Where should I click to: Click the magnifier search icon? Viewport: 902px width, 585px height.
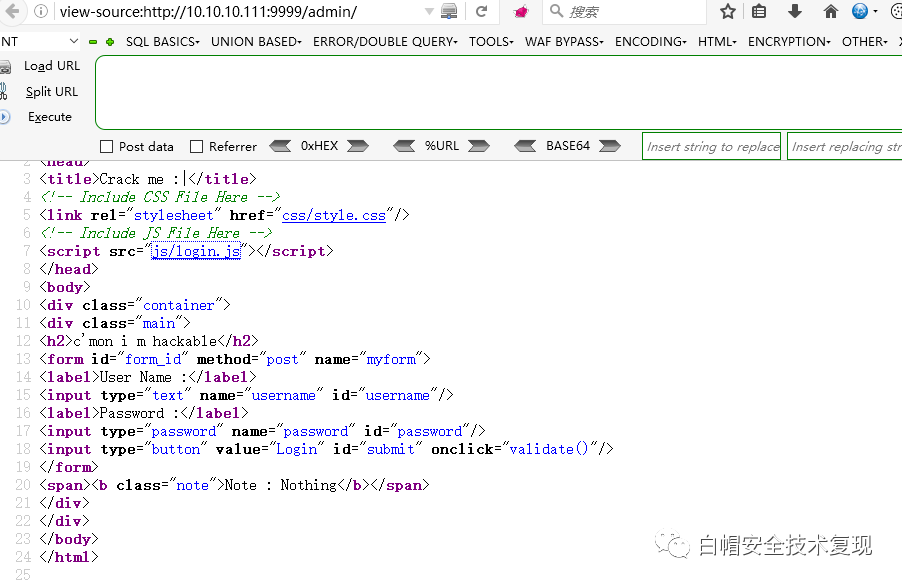click(556, 11)
